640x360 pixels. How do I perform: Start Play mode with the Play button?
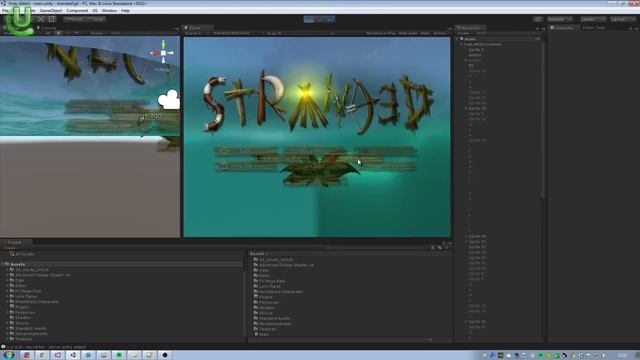click(x=309, y=19)
